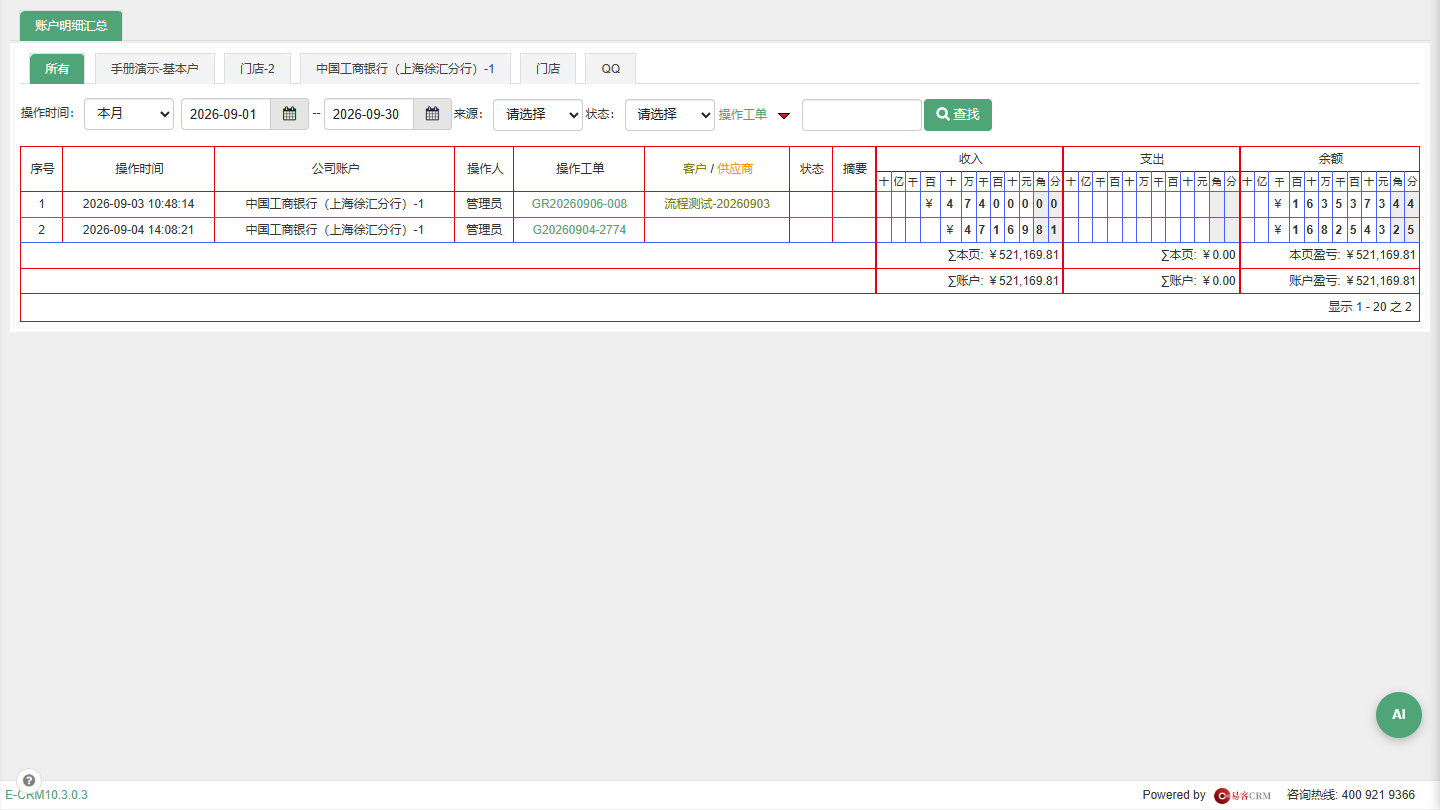Expand the 状态 请选择 dropdown

[670, 114]
